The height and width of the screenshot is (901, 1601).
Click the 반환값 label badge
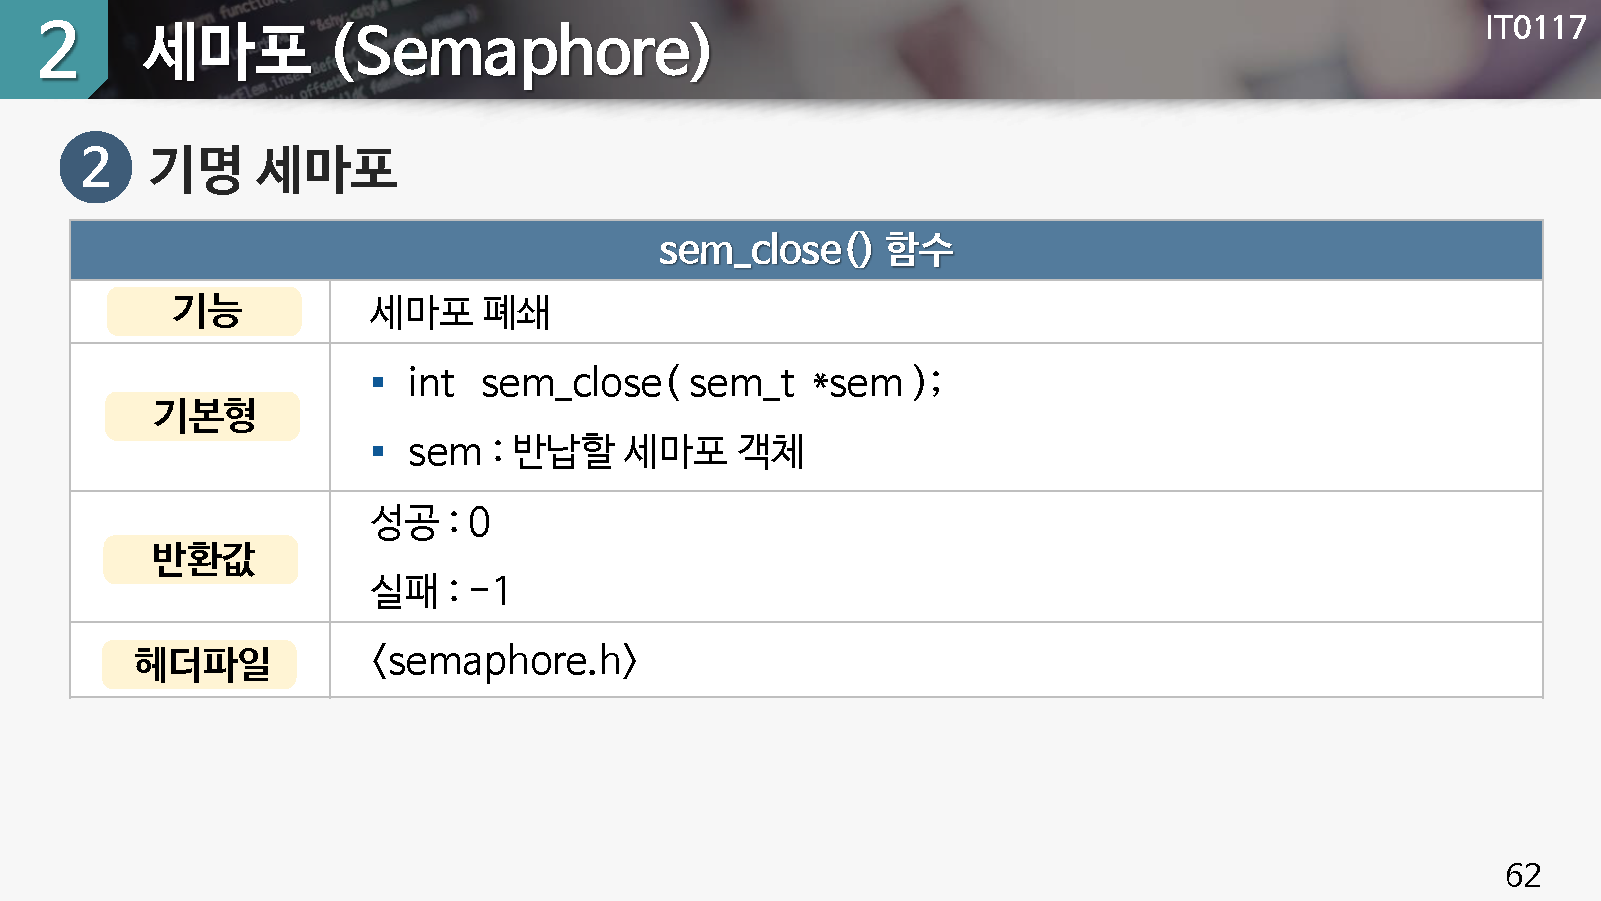click(202, 559)
